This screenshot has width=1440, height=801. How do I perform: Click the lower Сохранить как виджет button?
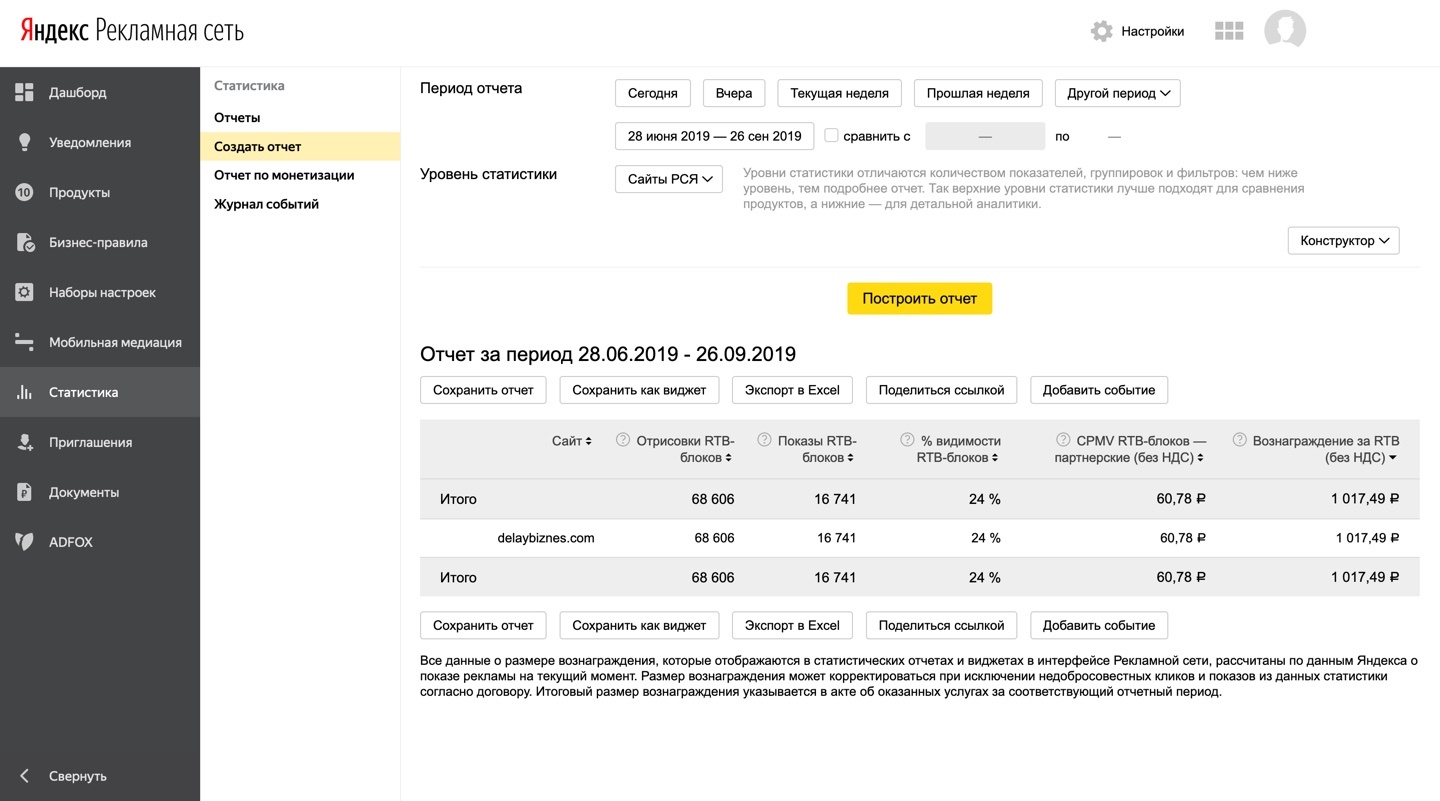639,625
